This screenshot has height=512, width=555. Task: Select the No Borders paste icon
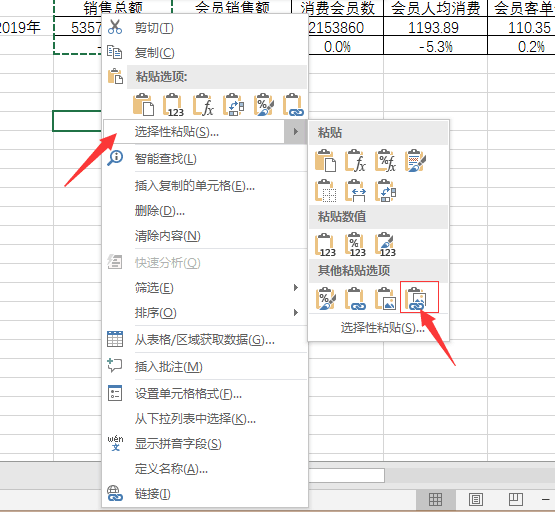(x=325, y=191)
